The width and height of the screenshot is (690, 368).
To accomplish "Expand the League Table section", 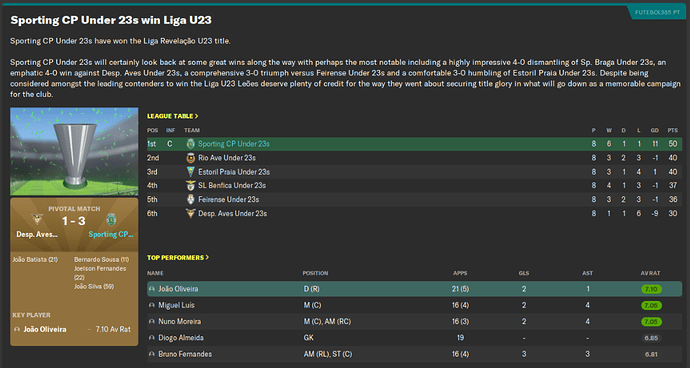I will tap(172, 116).
